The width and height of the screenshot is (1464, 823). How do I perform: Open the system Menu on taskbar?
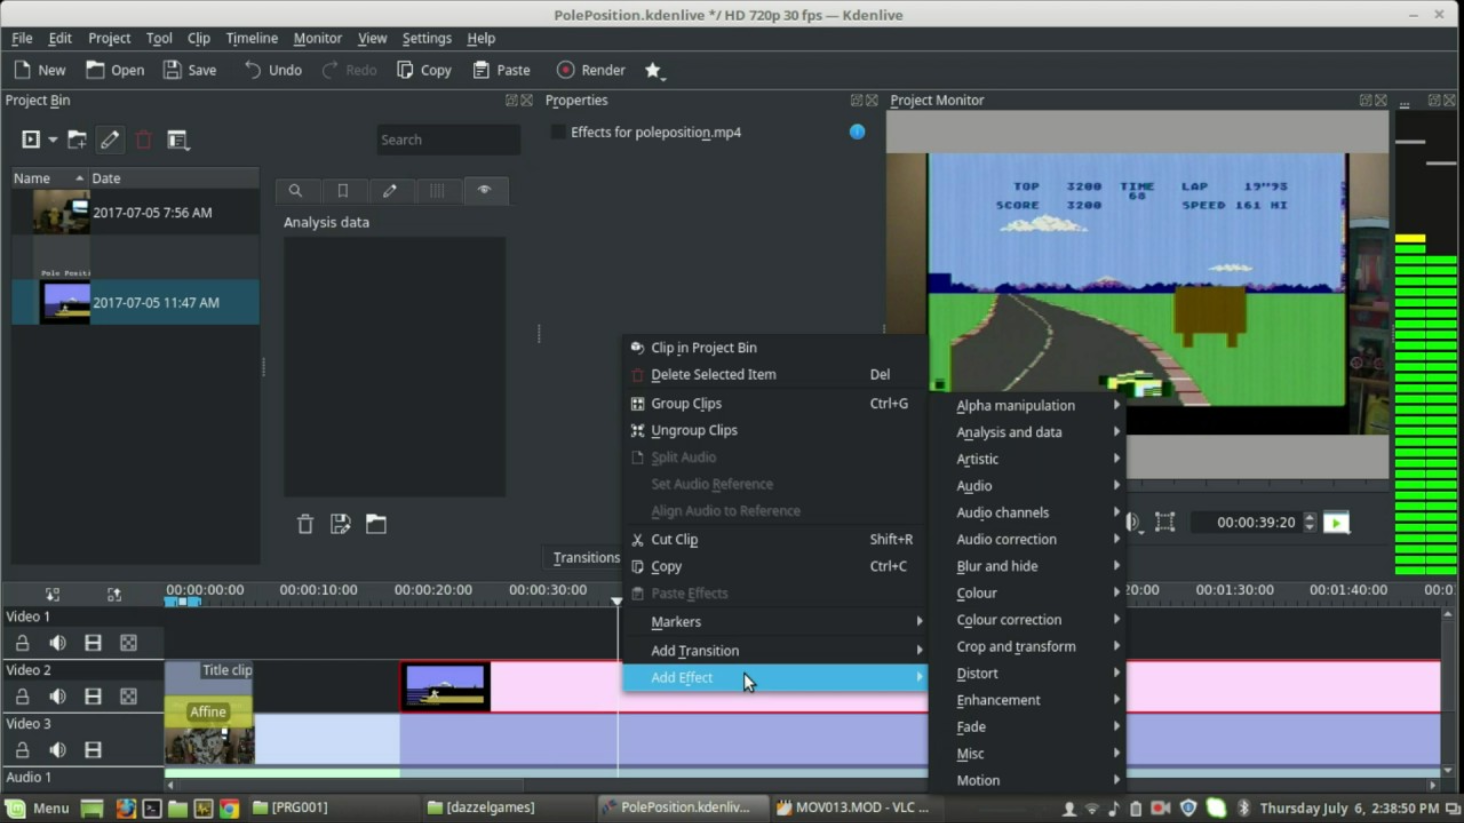(x=38, y=808)
